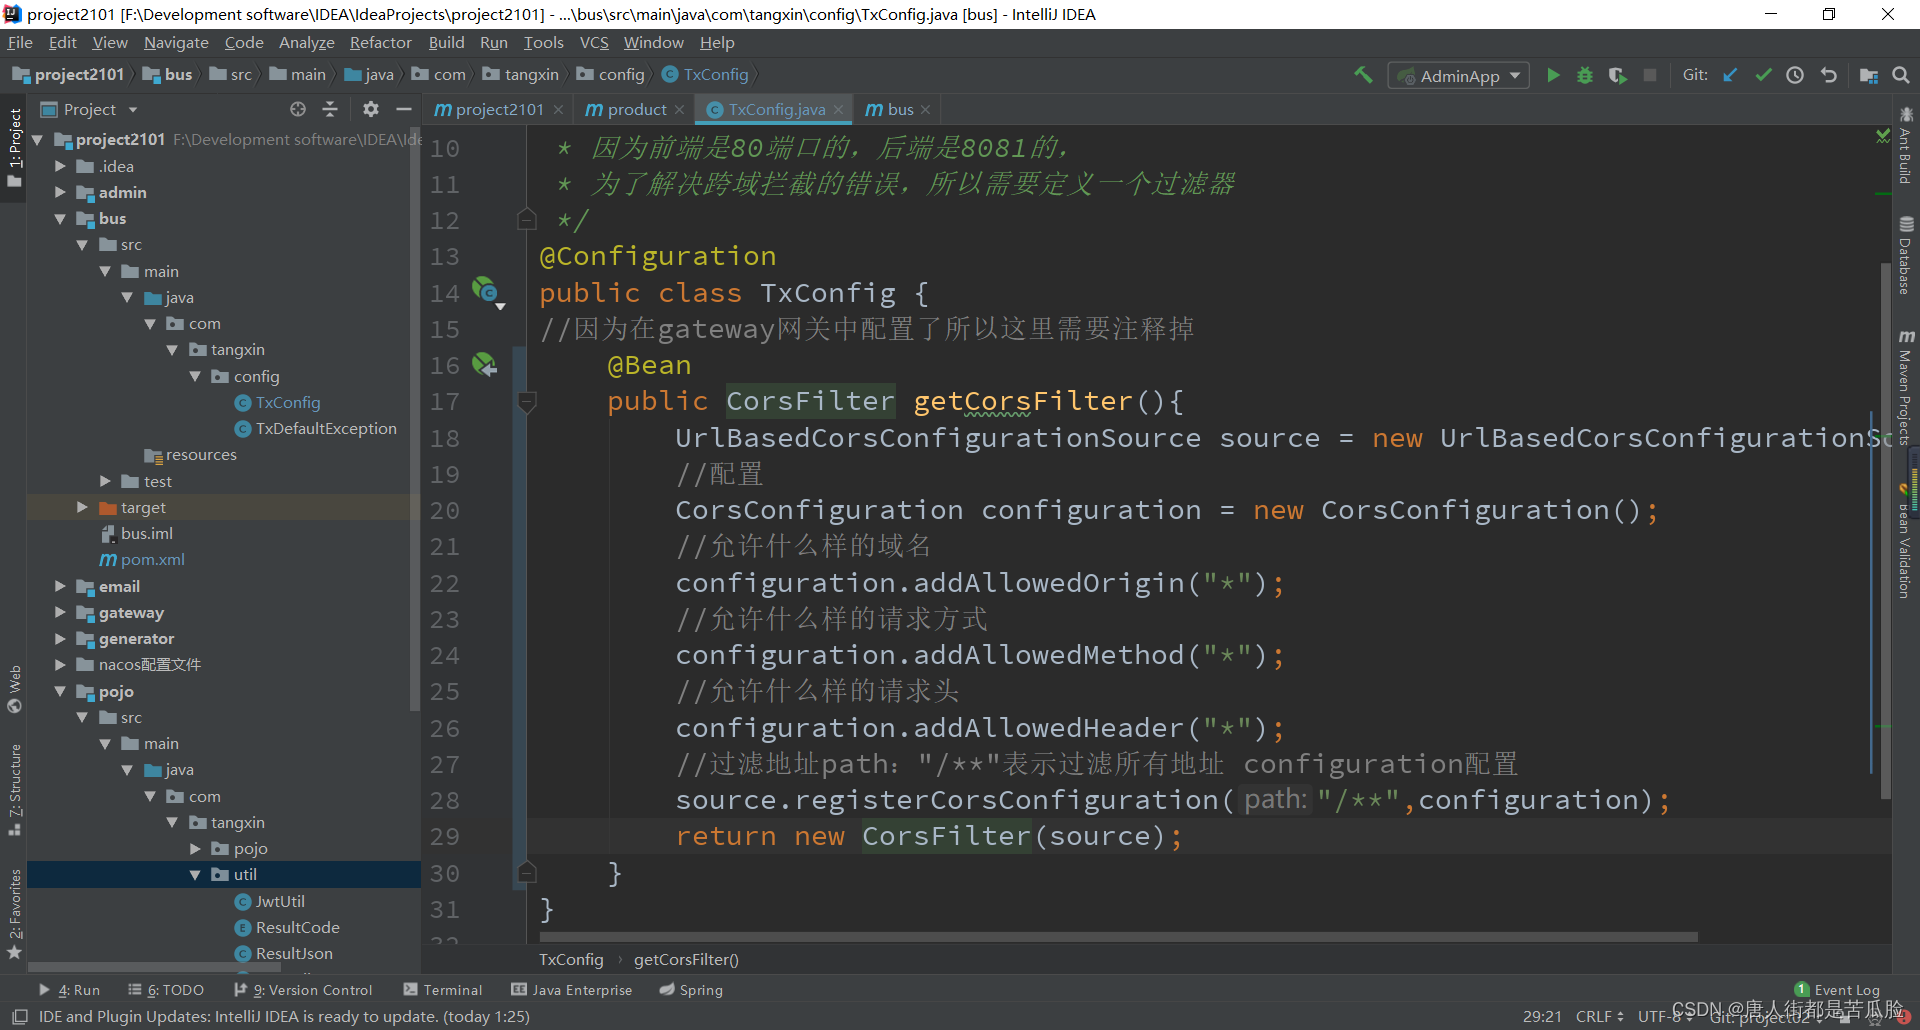This screenshot has height=1030, width=1920.
Task: Click the inspection status checkmark icon
Action: [x=1883, y=135]
